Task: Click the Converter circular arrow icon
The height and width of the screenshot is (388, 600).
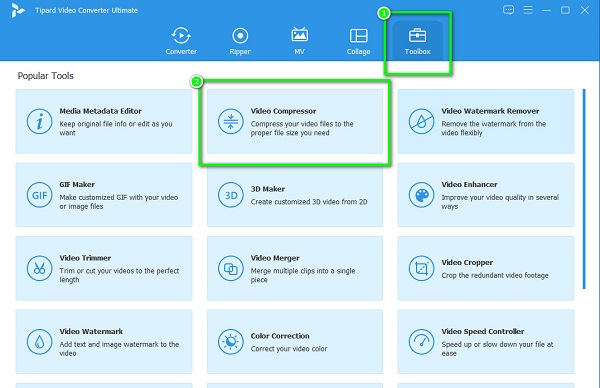Action: point(181,36)
